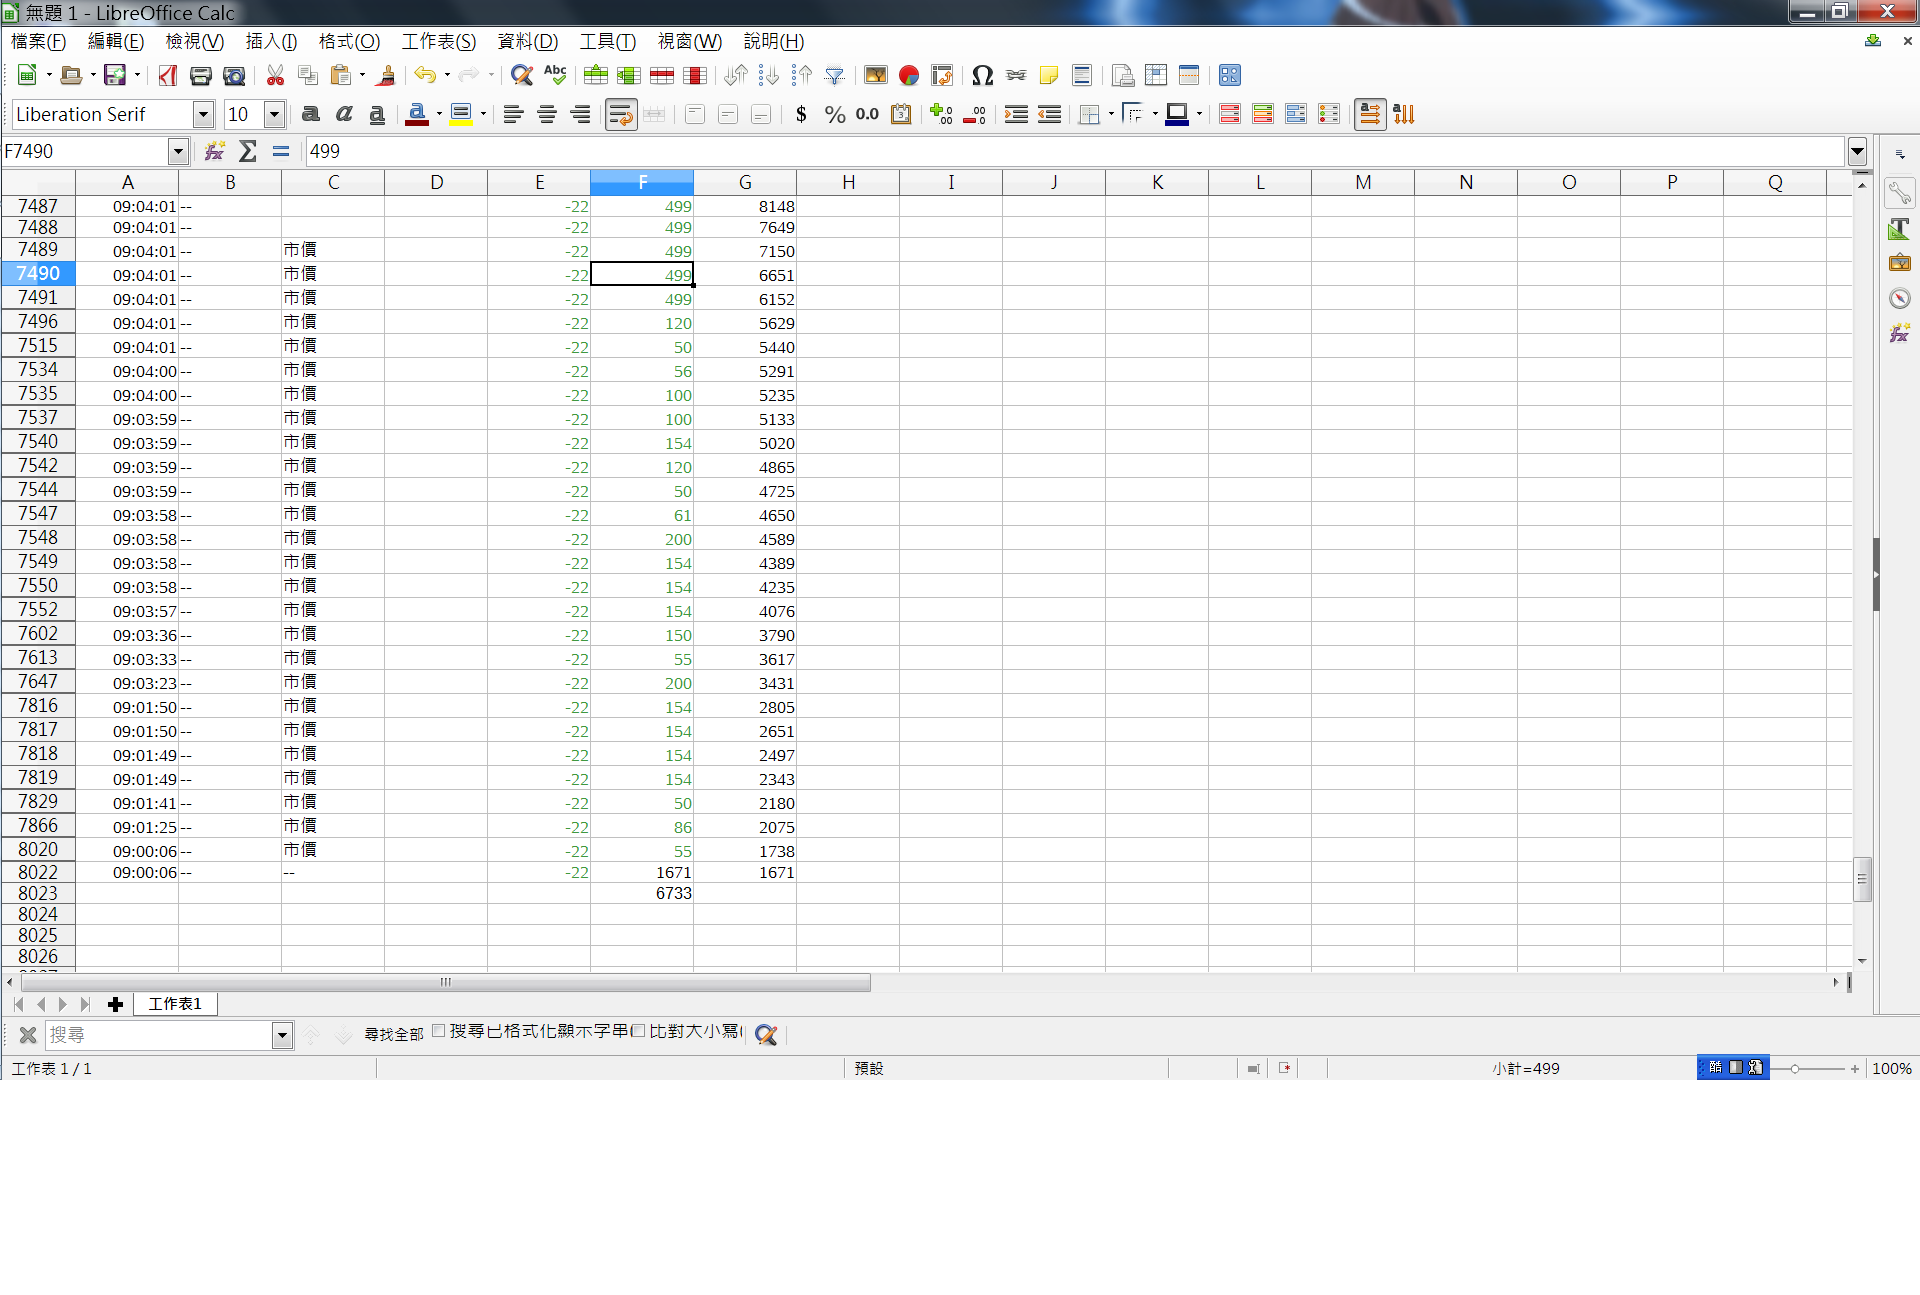Click the 尋找全部 button

(393, 1034)
